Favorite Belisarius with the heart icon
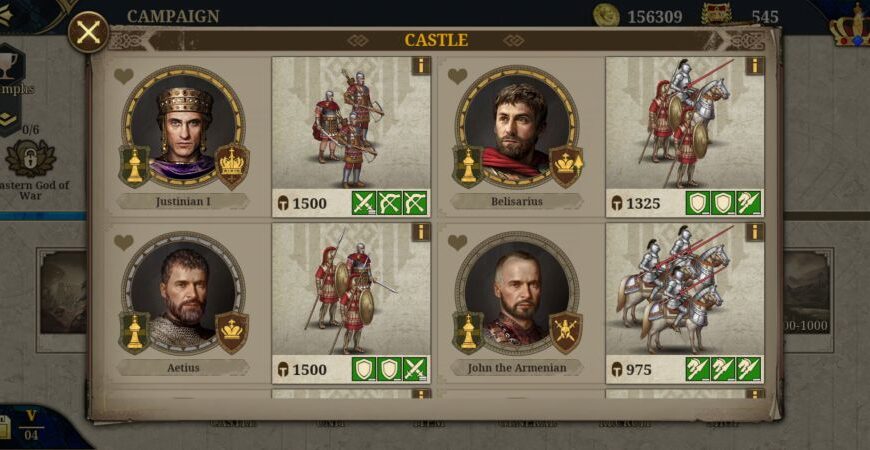The image size is (870, 450). 457,76
